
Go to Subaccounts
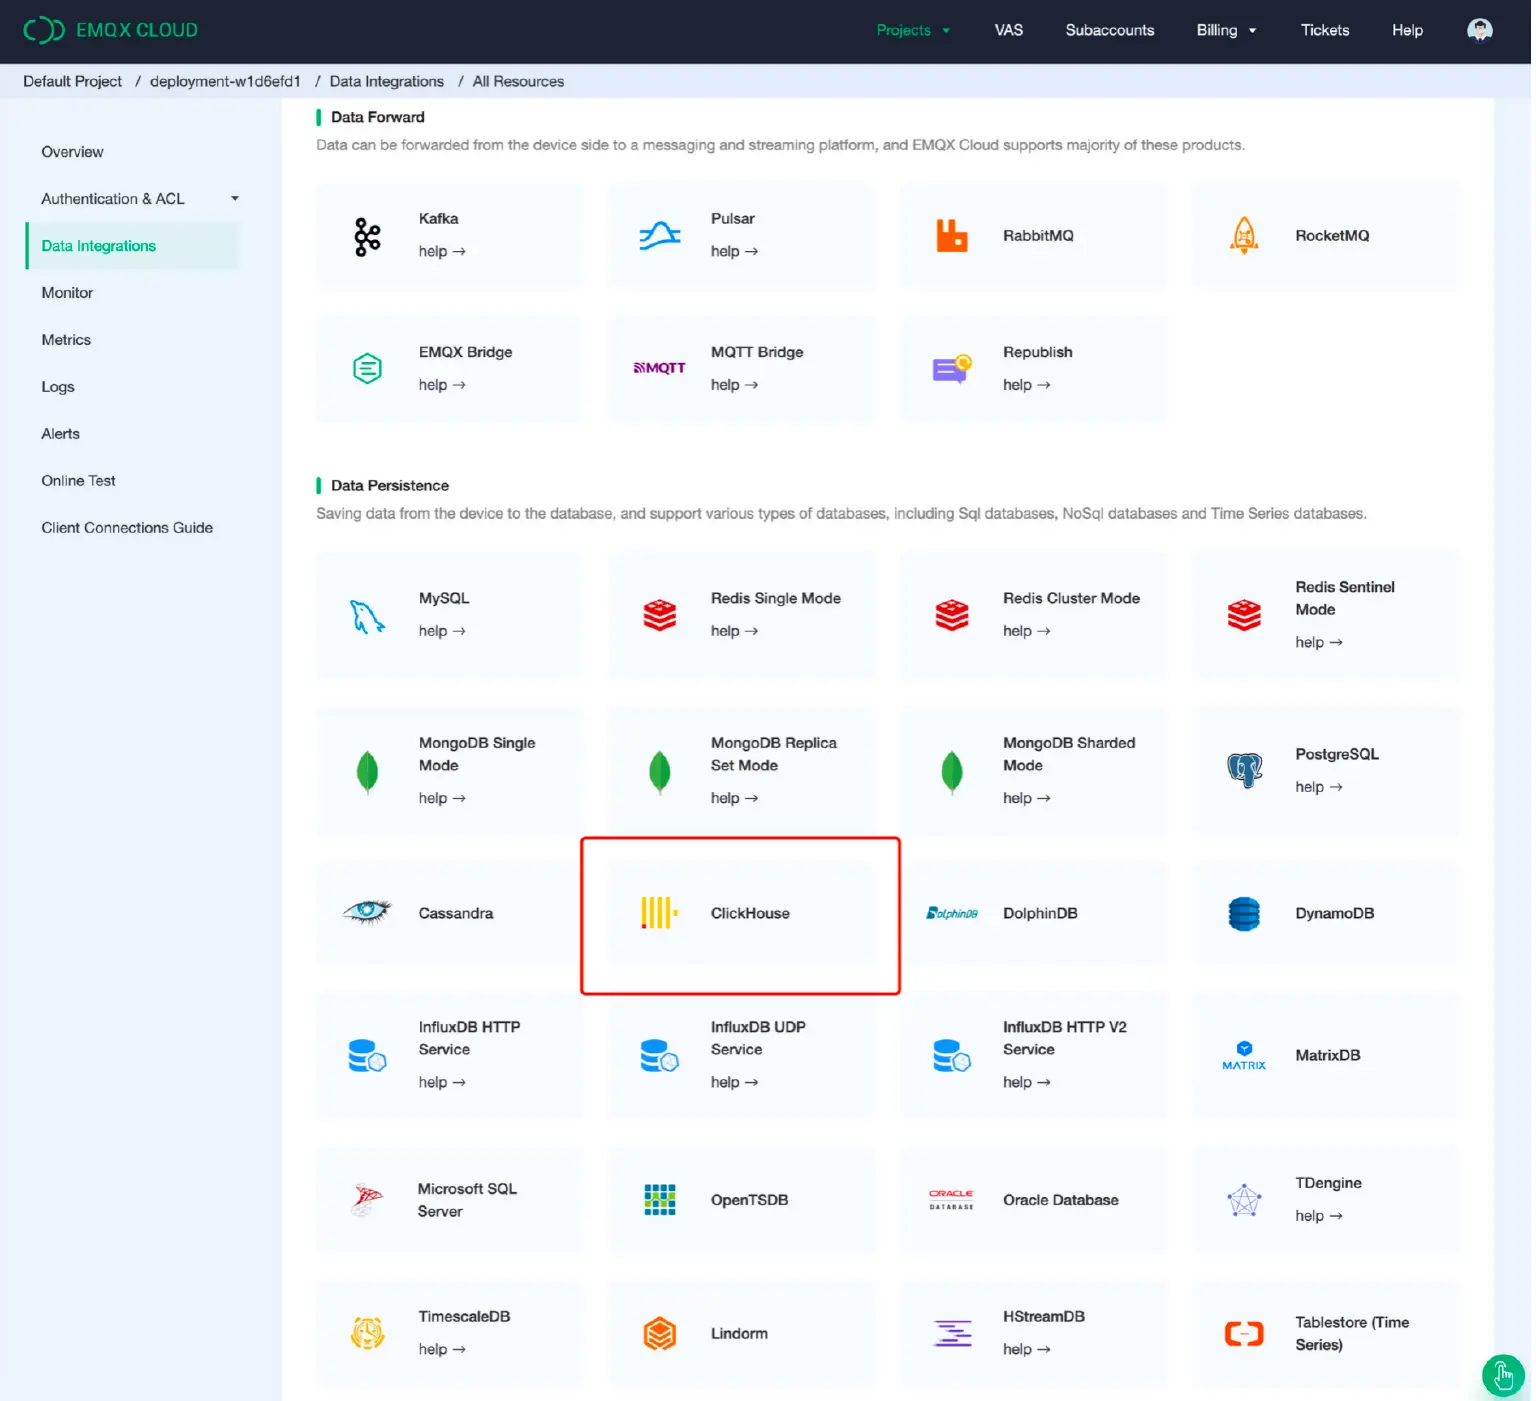click(x=1110, y=30)
